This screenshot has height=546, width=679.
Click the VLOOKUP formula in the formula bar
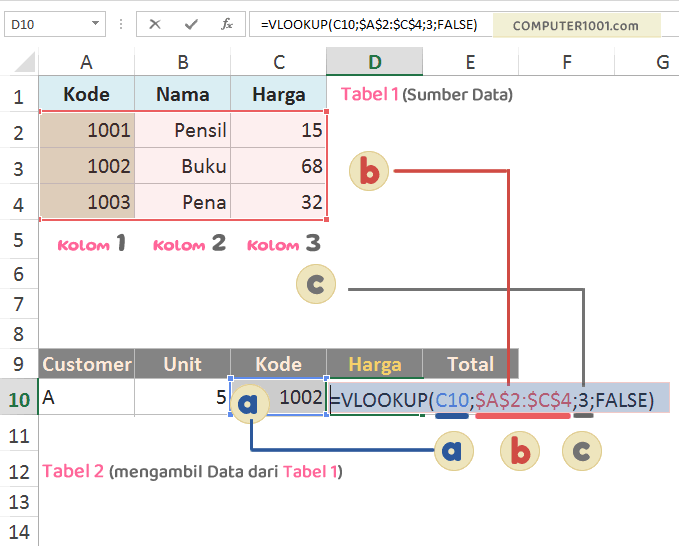(x=369, y=24)
